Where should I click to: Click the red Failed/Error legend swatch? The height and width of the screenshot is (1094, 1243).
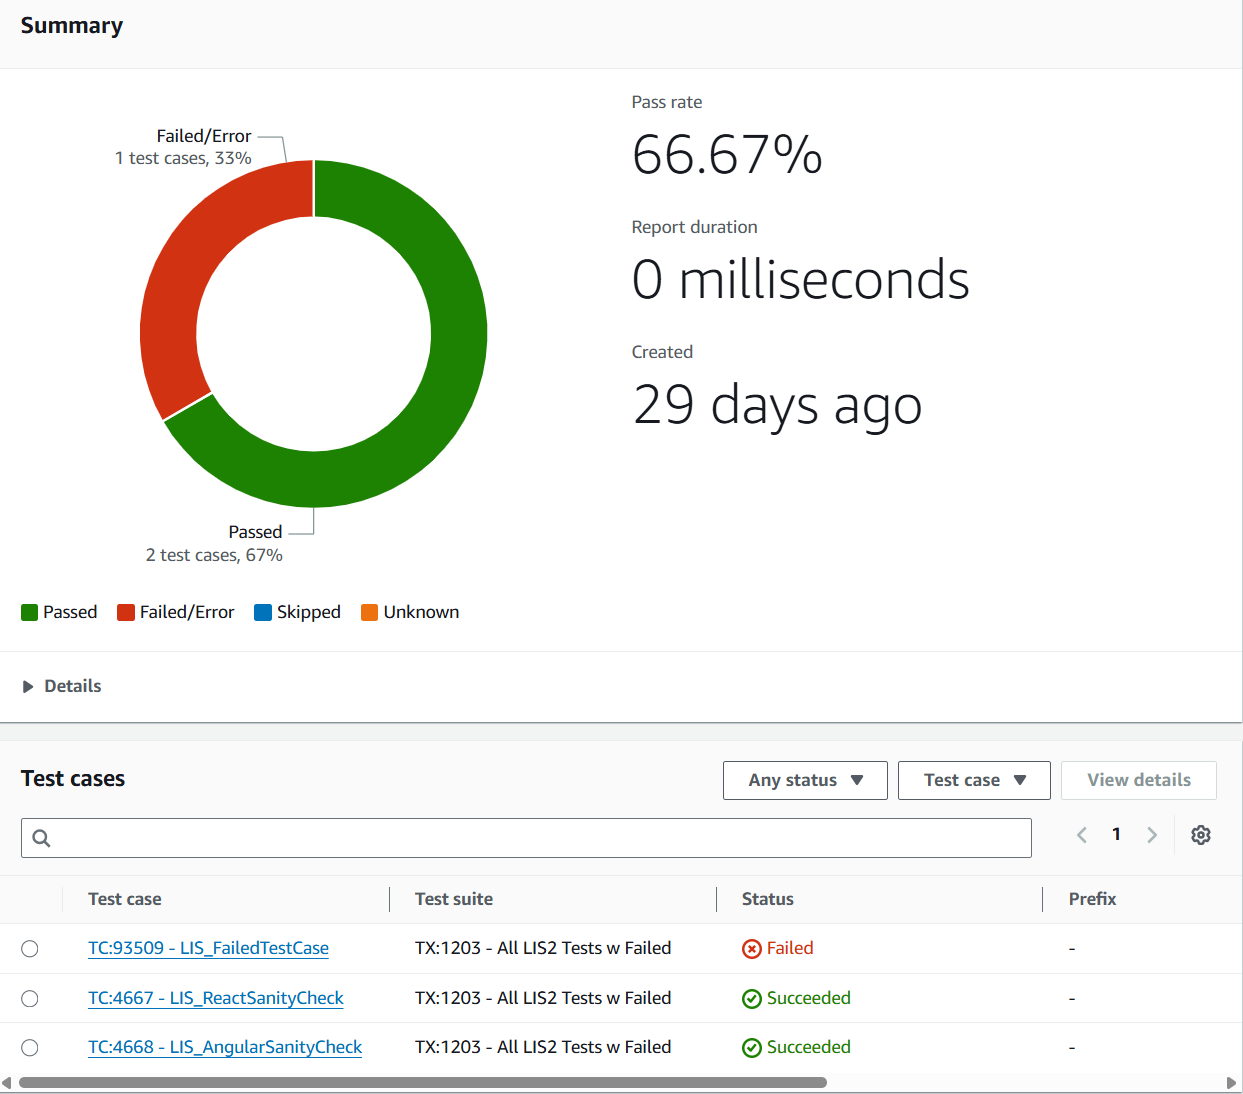tap(126, 612)
